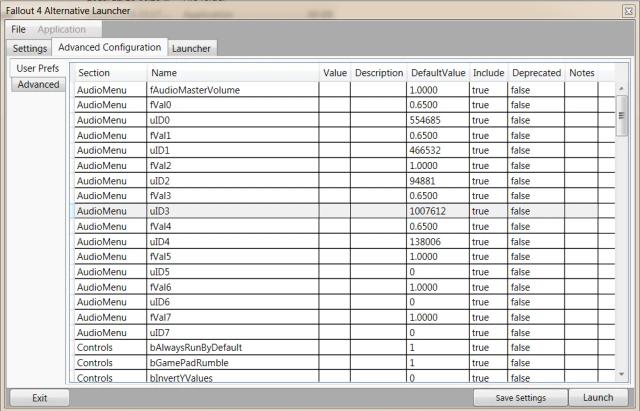Sort by the Name column header
The width and height of the screenshot is (640, 411).
point(233,73)
